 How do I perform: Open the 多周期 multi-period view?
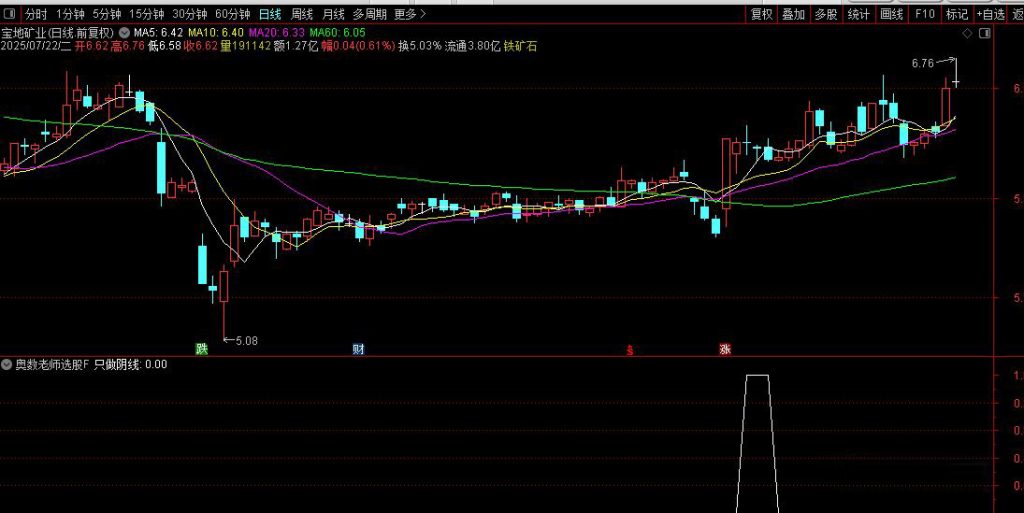click(x=369, y=14)
